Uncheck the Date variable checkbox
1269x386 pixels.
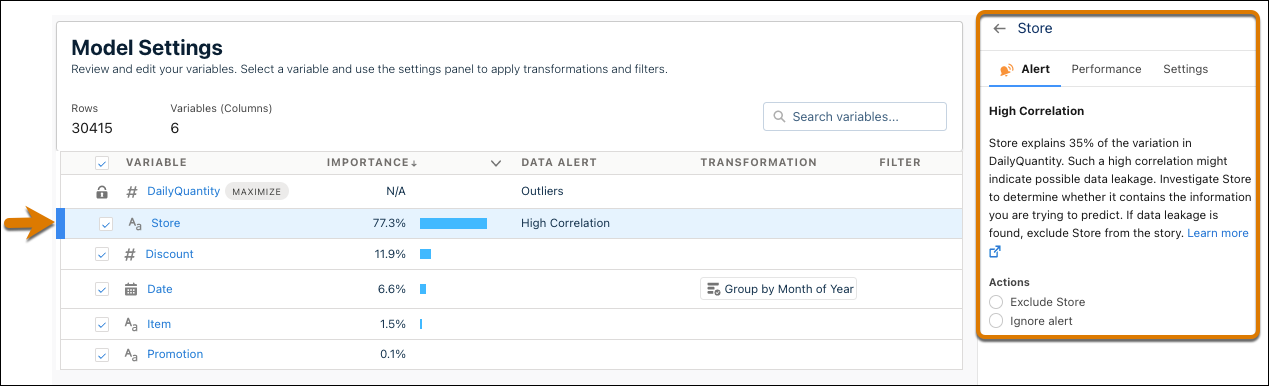tap(102, 289)
